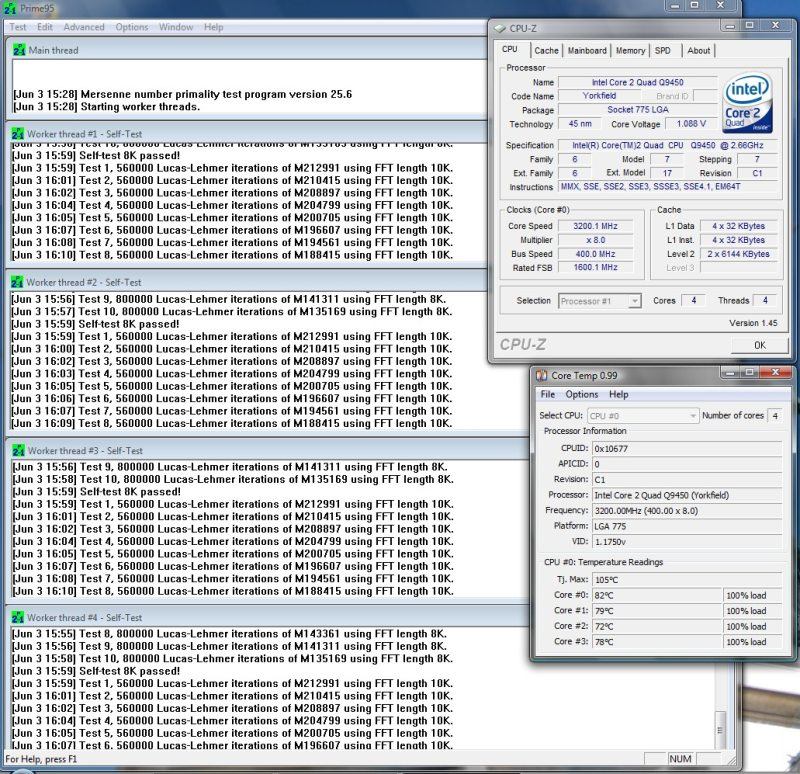
Task: Switch to the SPD tab in CPU-Z
Action: point(663,51)
